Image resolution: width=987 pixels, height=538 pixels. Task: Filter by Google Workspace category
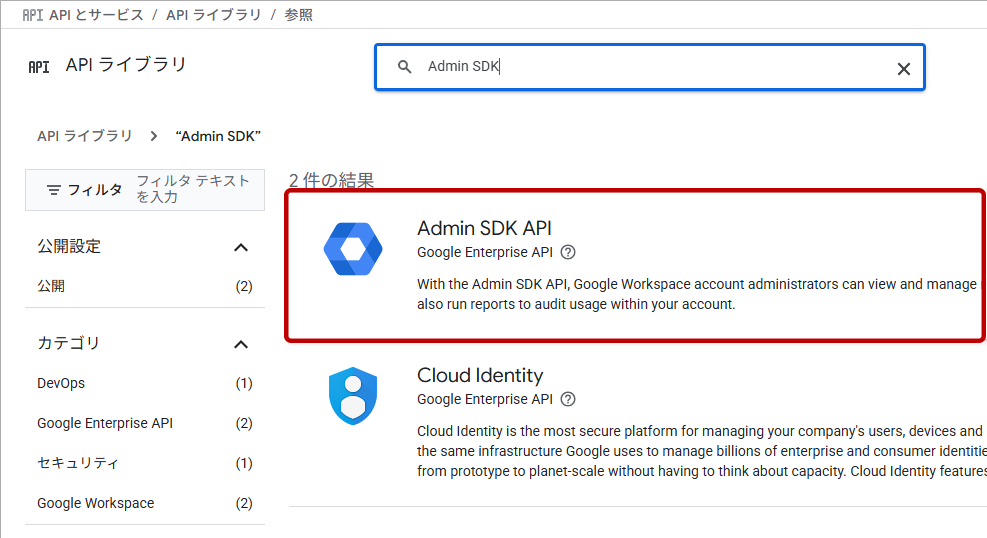tap(96, 503)
